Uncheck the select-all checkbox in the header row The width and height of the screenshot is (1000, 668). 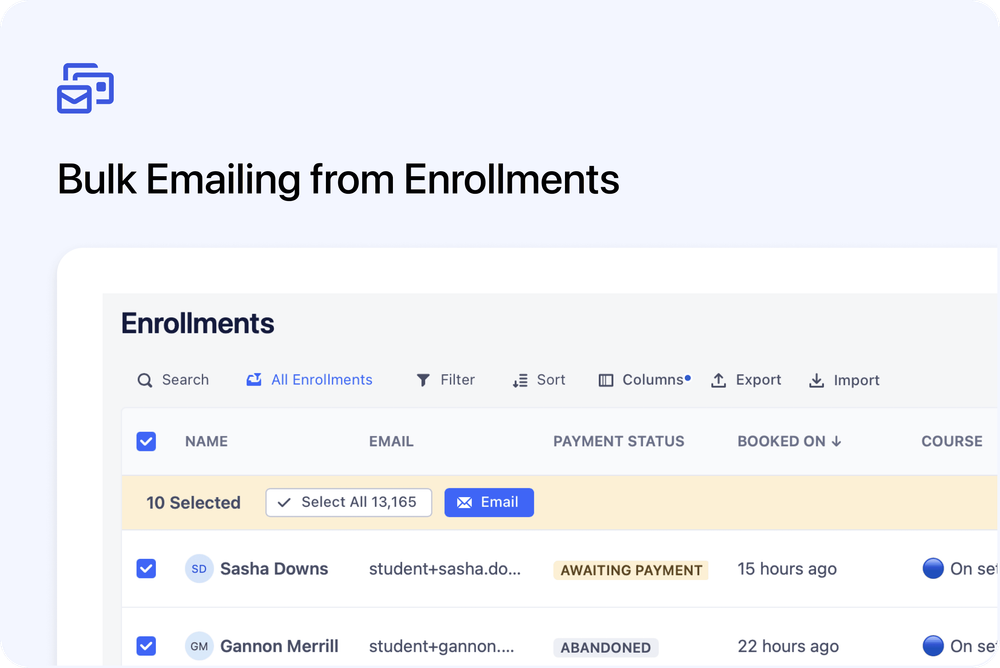point(146,441)
